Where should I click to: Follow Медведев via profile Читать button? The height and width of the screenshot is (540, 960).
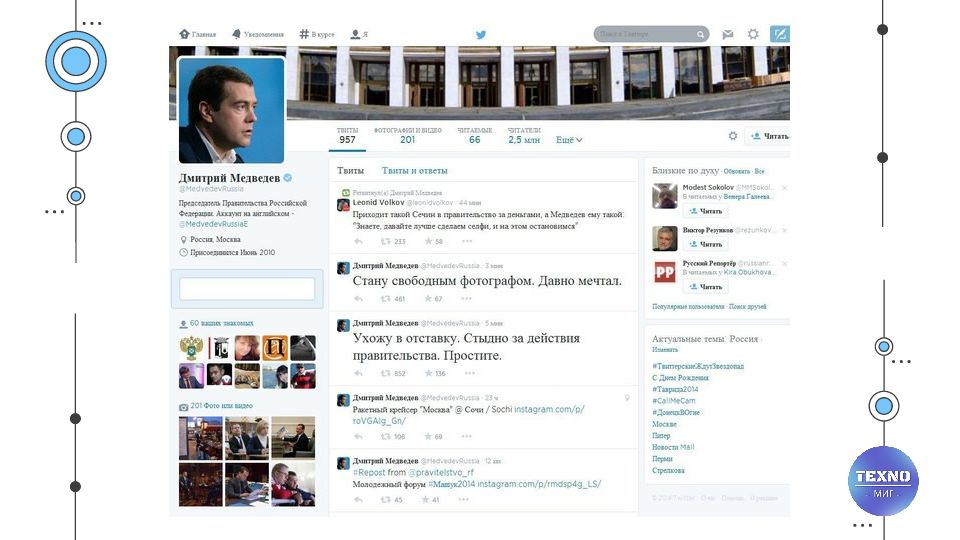[x=769, y=136]
